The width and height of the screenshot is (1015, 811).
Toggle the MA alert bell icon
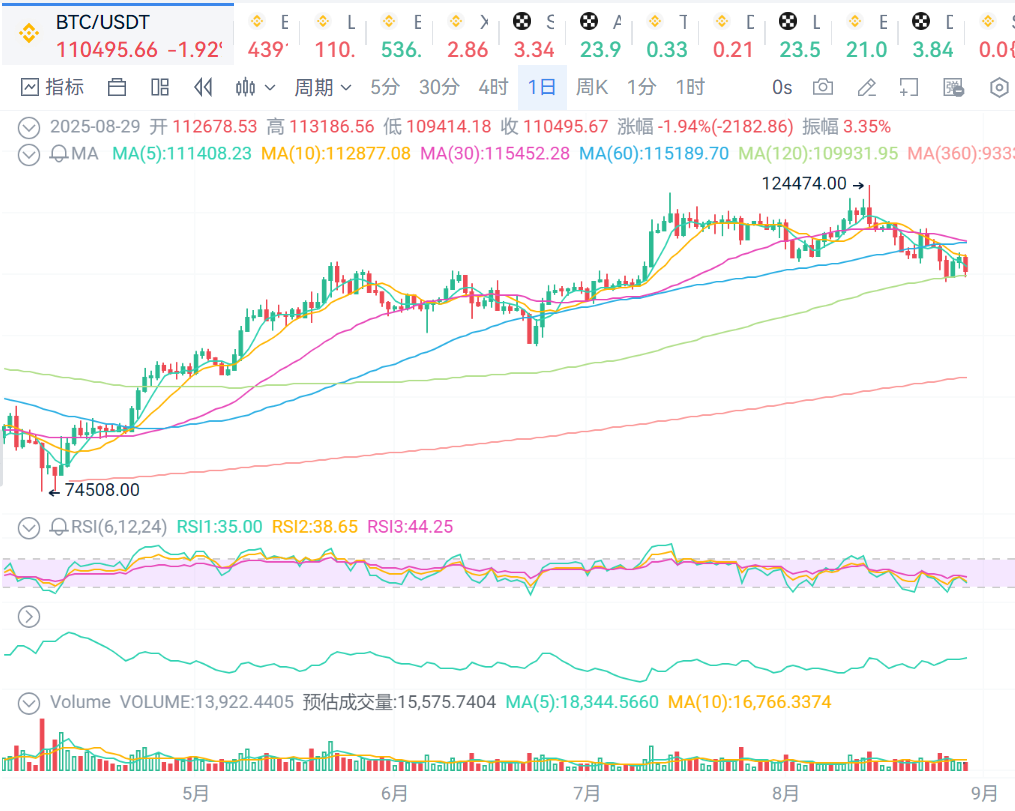tap(59, 154)
